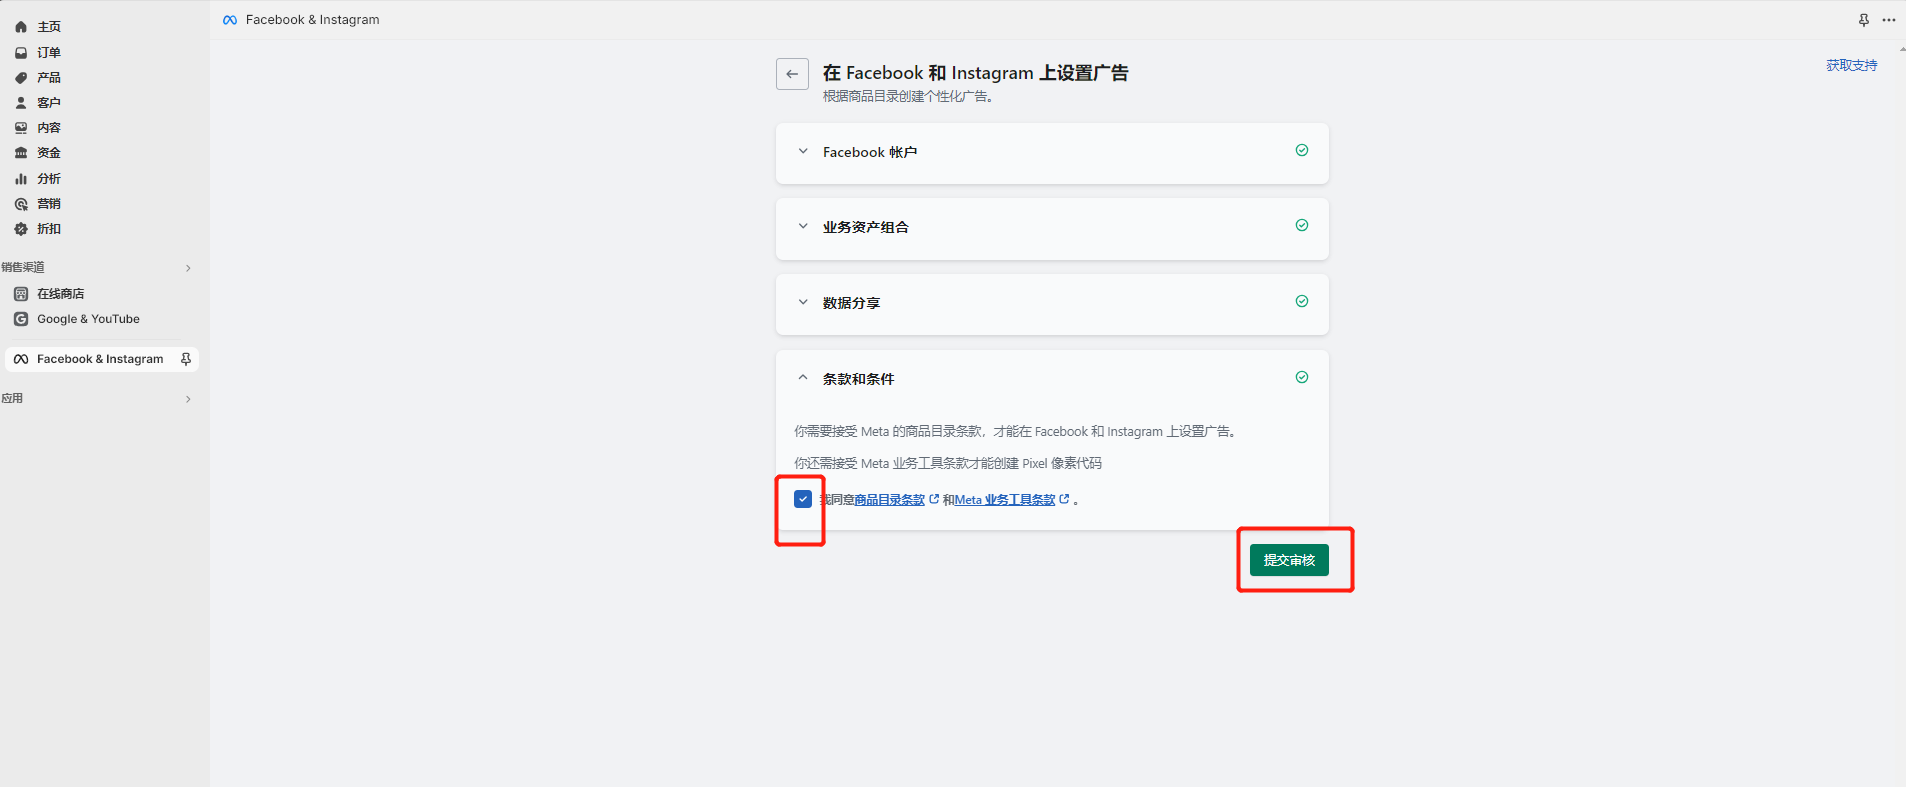This screenshot has height=787, width=1906.
Task: Click the 应用 sidebar heading
Action: click(12, 398)
